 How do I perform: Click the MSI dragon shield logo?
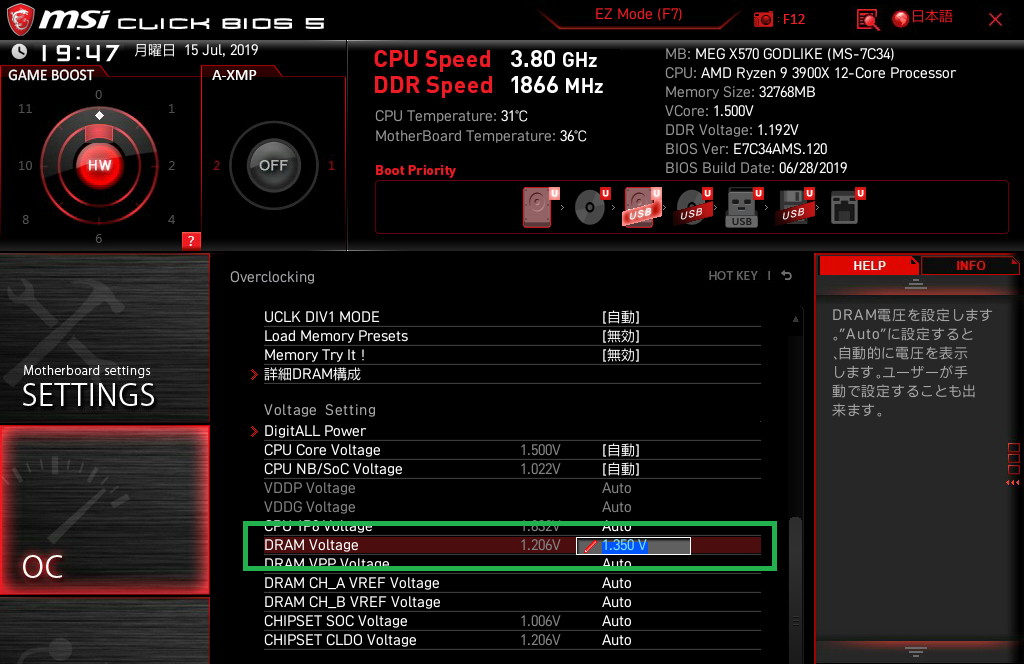tap(20, 18)
